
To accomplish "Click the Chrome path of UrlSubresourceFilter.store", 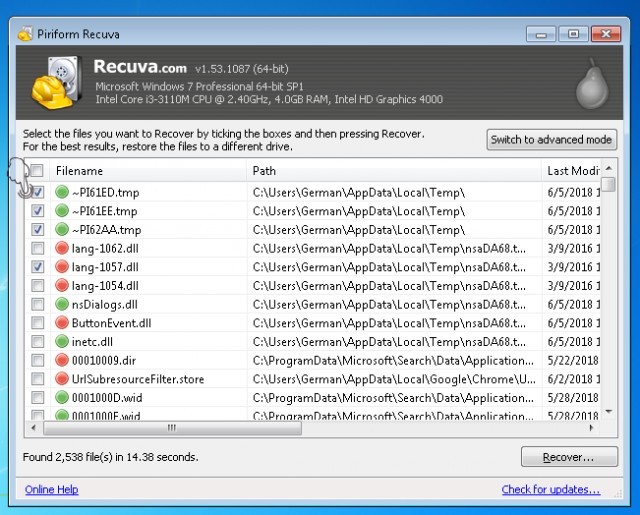I will 394,379.
